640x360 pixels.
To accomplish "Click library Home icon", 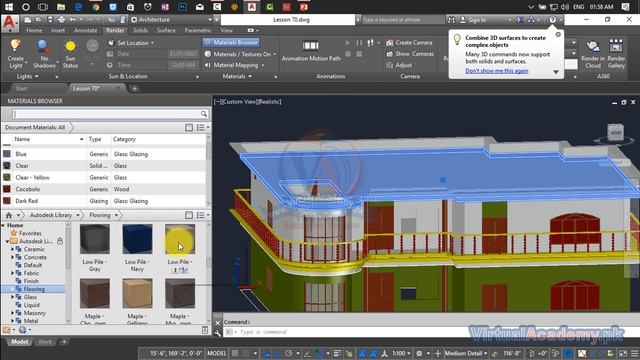I will pos(9,215).
